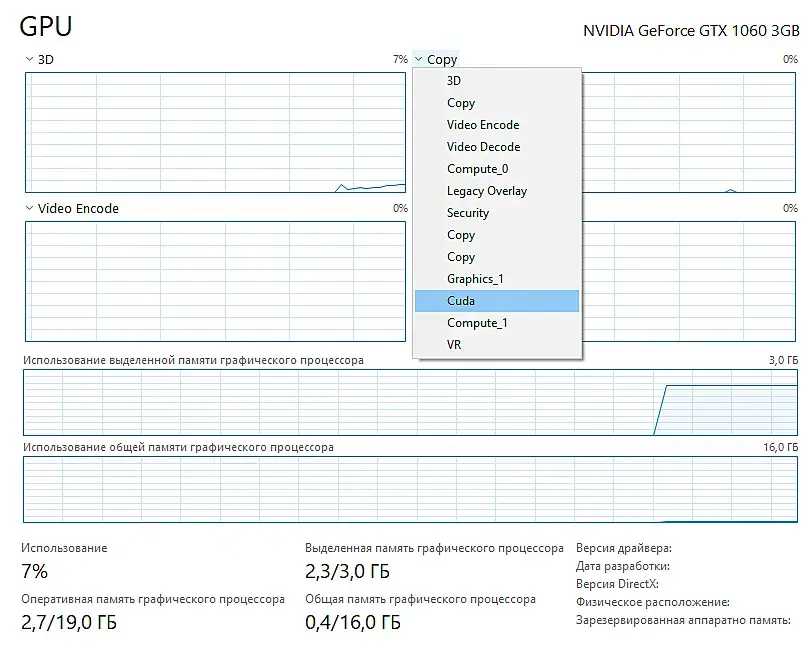
Task: Switch the graph to Graphics_1
Action: click(x=475, y=279)
